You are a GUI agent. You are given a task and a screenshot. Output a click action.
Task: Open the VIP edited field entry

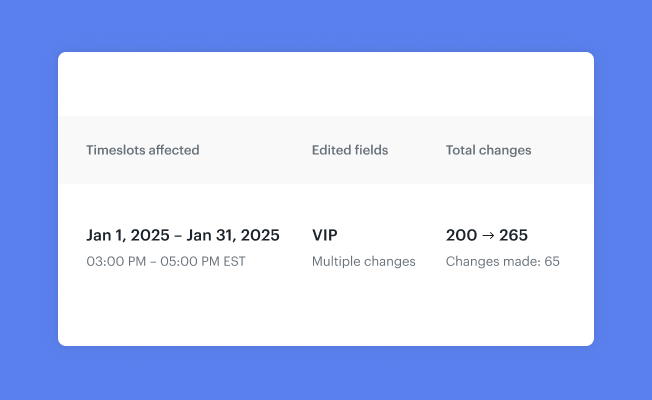click(x=325, y=235)
